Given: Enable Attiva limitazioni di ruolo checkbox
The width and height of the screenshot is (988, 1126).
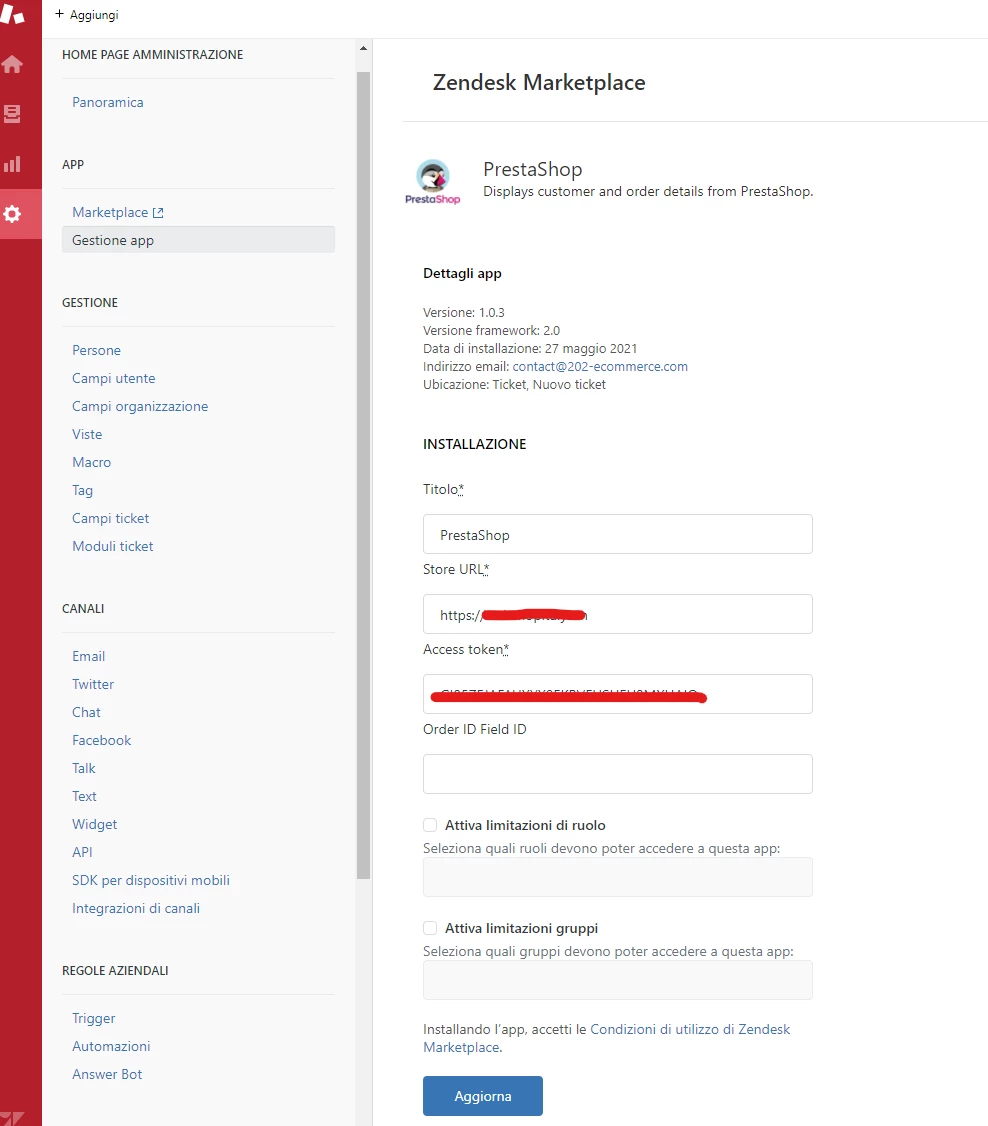Looking at the screenshot, I should tap(430, 825).
